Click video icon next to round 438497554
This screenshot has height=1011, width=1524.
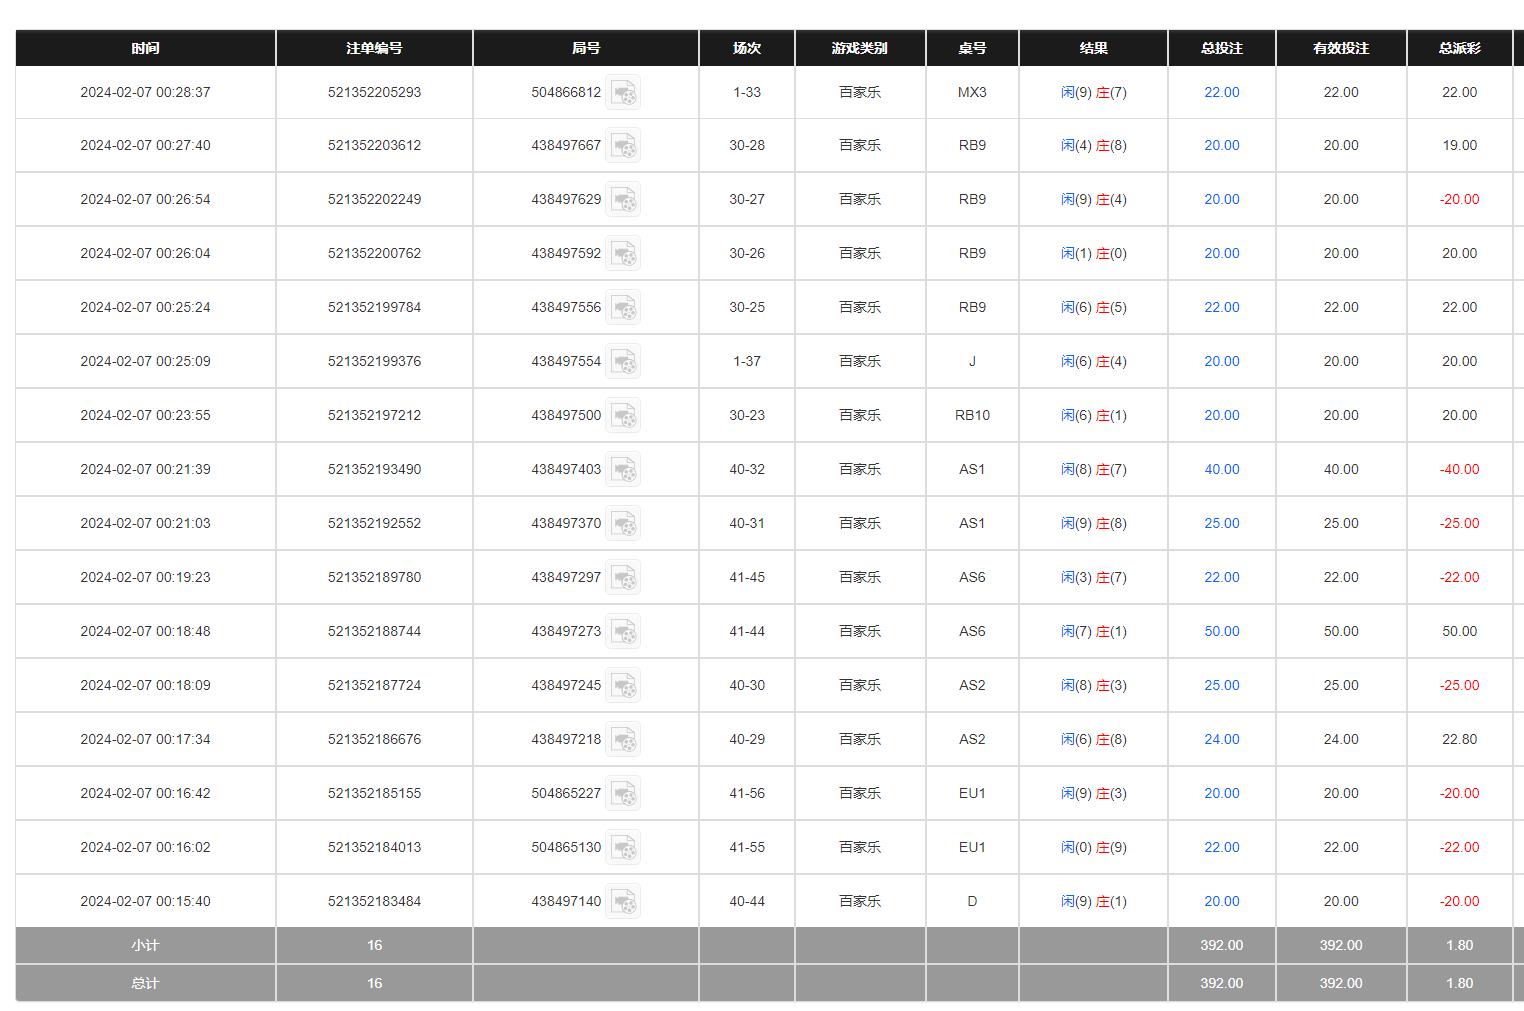click(x=623, y=362)
